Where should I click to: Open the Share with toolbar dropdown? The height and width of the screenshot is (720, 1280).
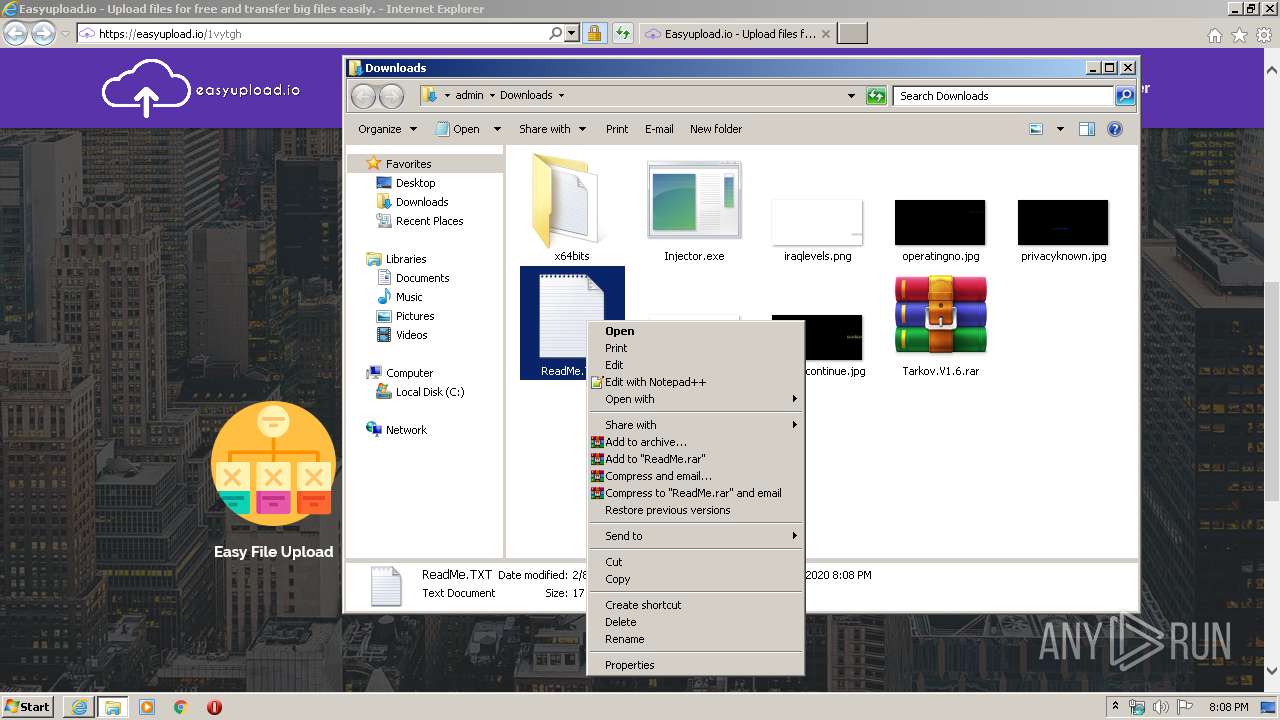tap(551, 129)
